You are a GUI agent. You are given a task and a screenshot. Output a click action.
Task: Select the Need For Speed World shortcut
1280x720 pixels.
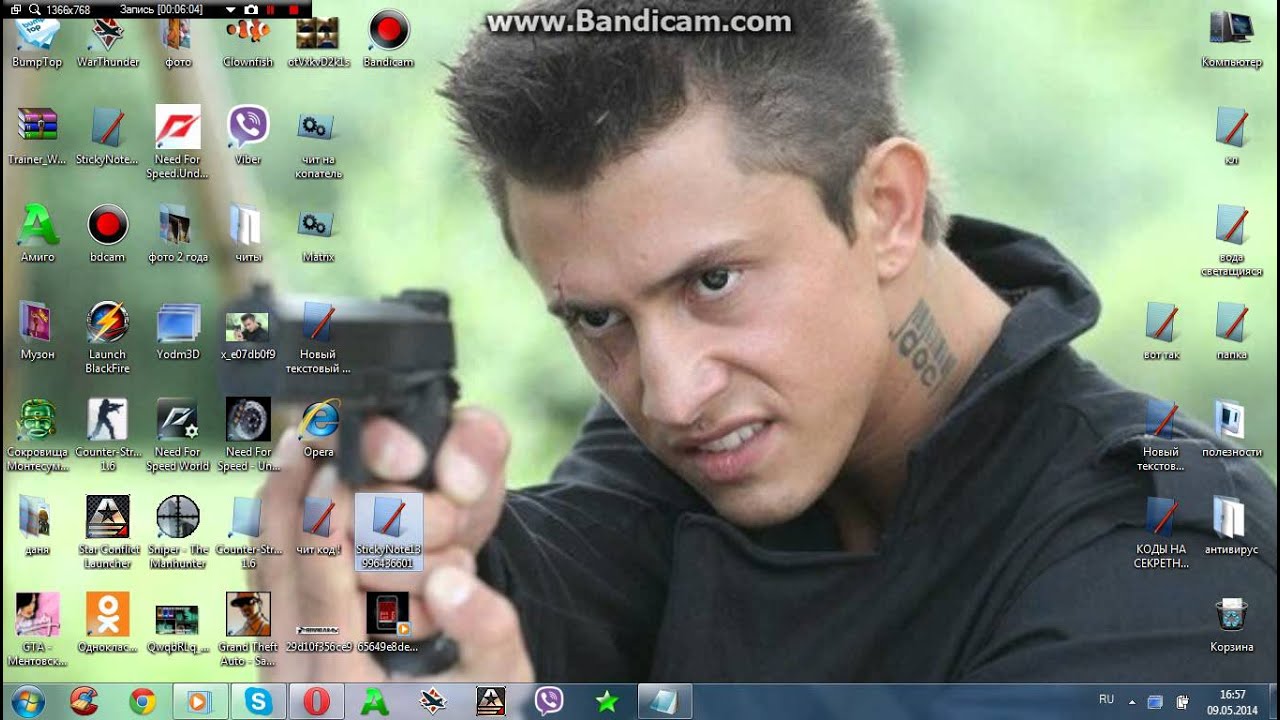point(178,435)
